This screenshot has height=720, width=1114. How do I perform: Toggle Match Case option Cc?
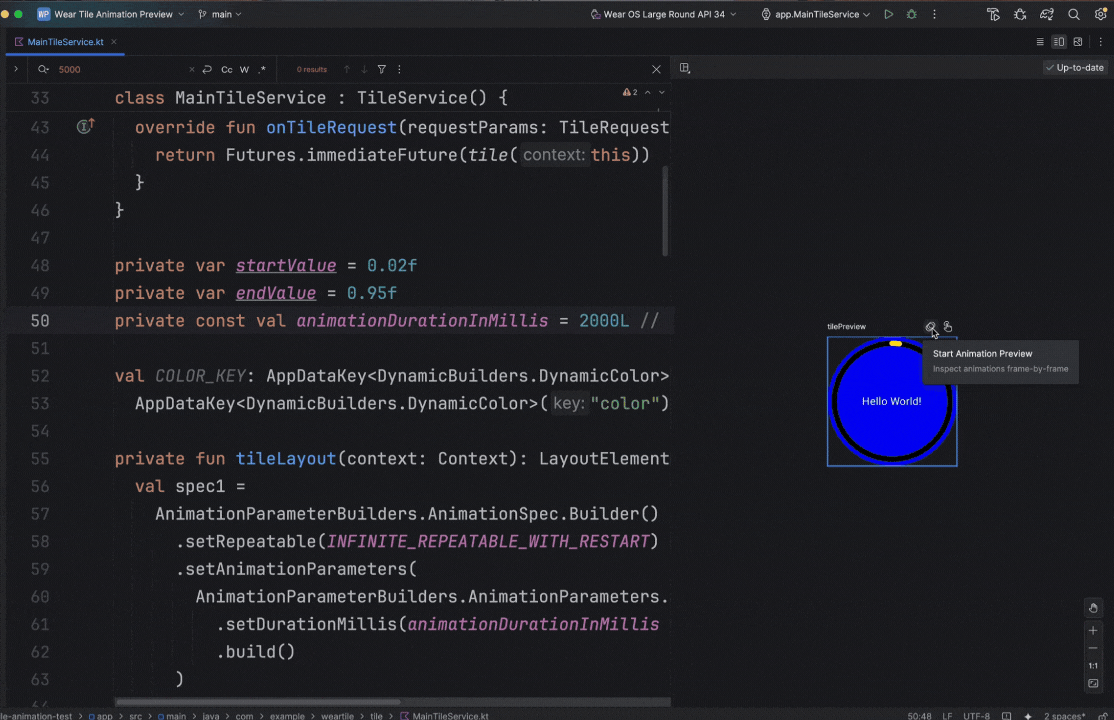[227, 70]
